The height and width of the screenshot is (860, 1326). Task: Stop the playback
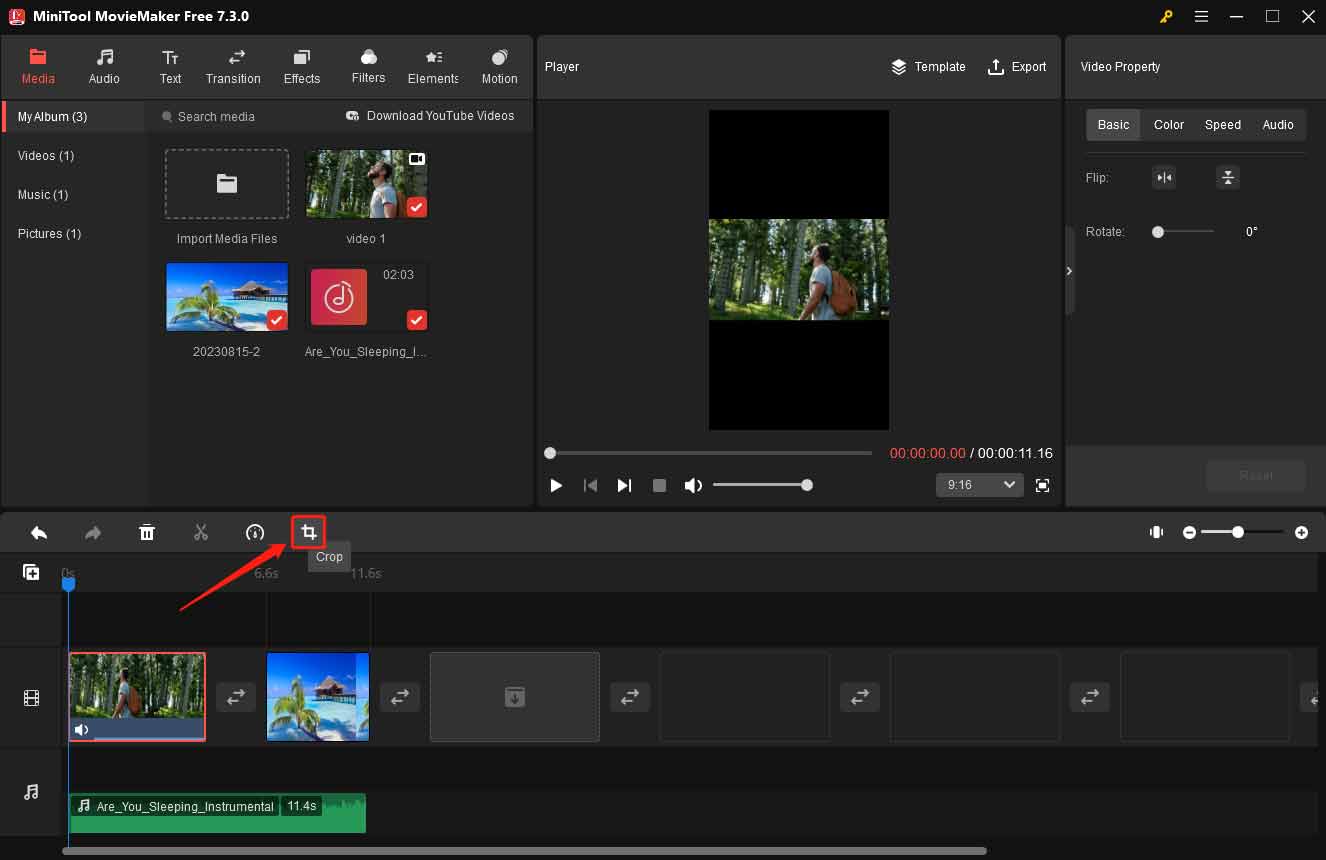pos(659,485)
